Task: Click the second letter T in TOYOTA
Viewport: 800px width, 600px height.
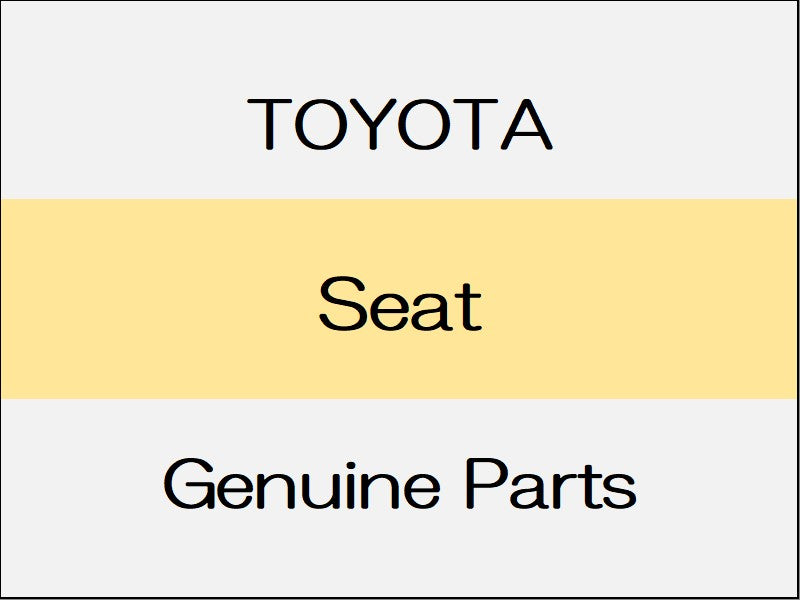Action: tap(478, 125)
